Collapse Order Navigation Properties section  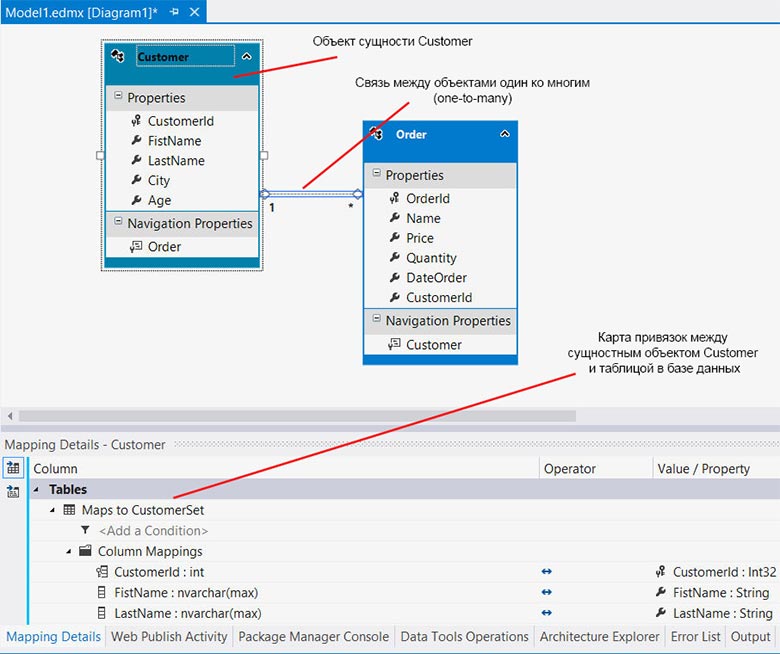[x=376, y=319]
